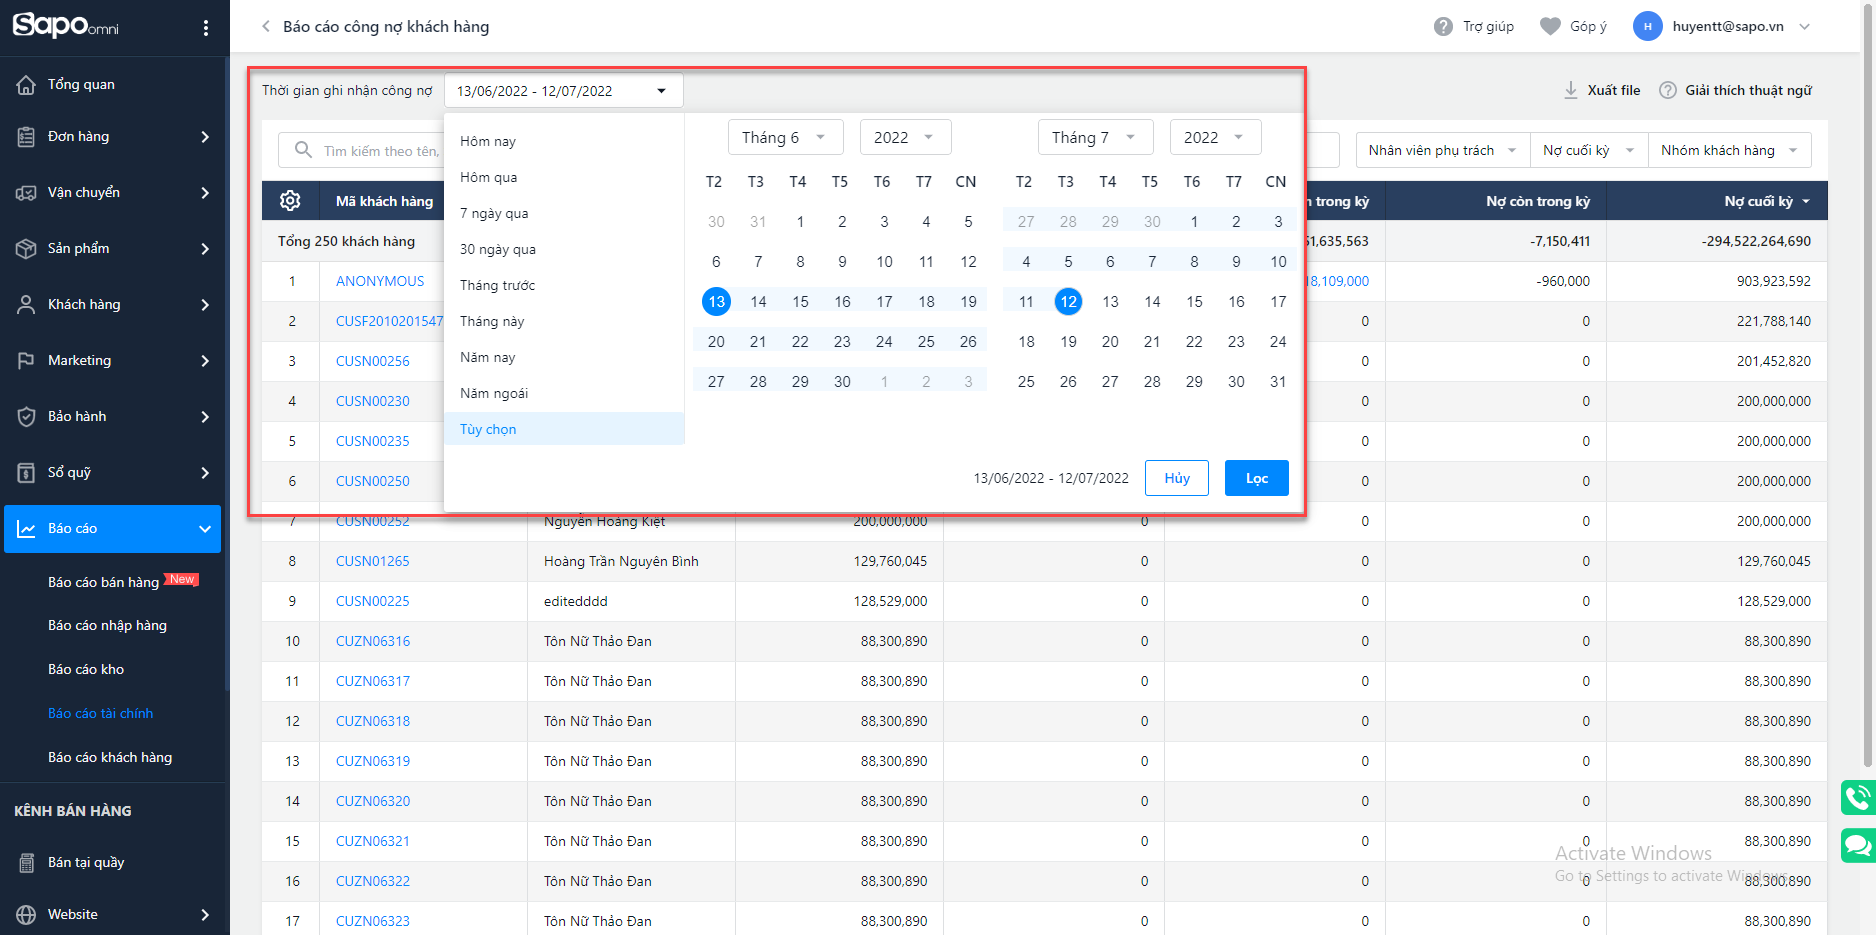Pick June 20 in left calendar

[x=716, y=342]
